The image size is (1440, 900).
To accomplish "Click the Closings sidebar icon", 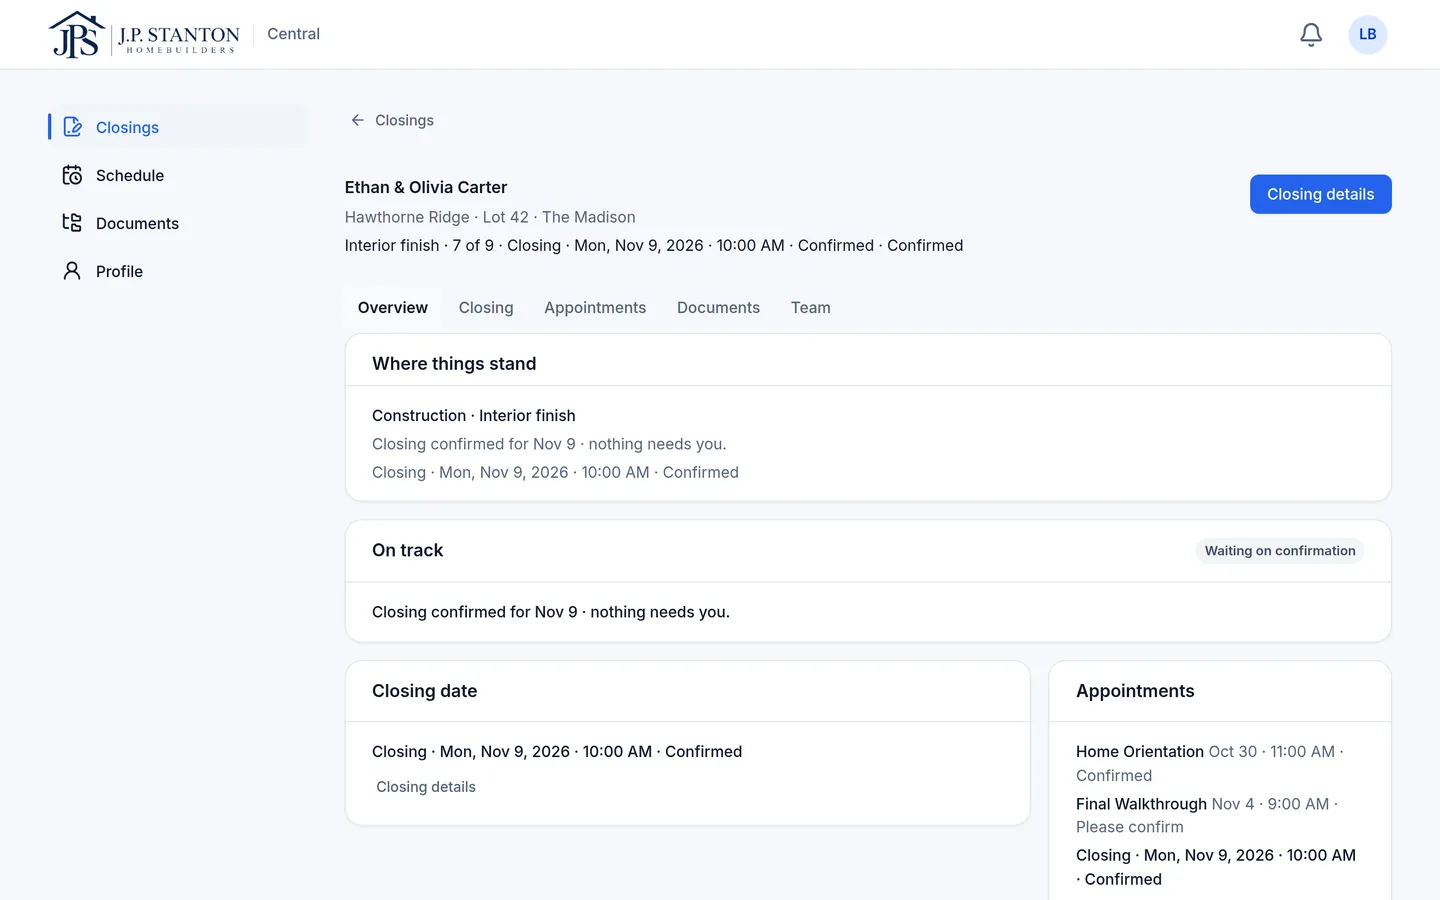I will pos(72,127).
